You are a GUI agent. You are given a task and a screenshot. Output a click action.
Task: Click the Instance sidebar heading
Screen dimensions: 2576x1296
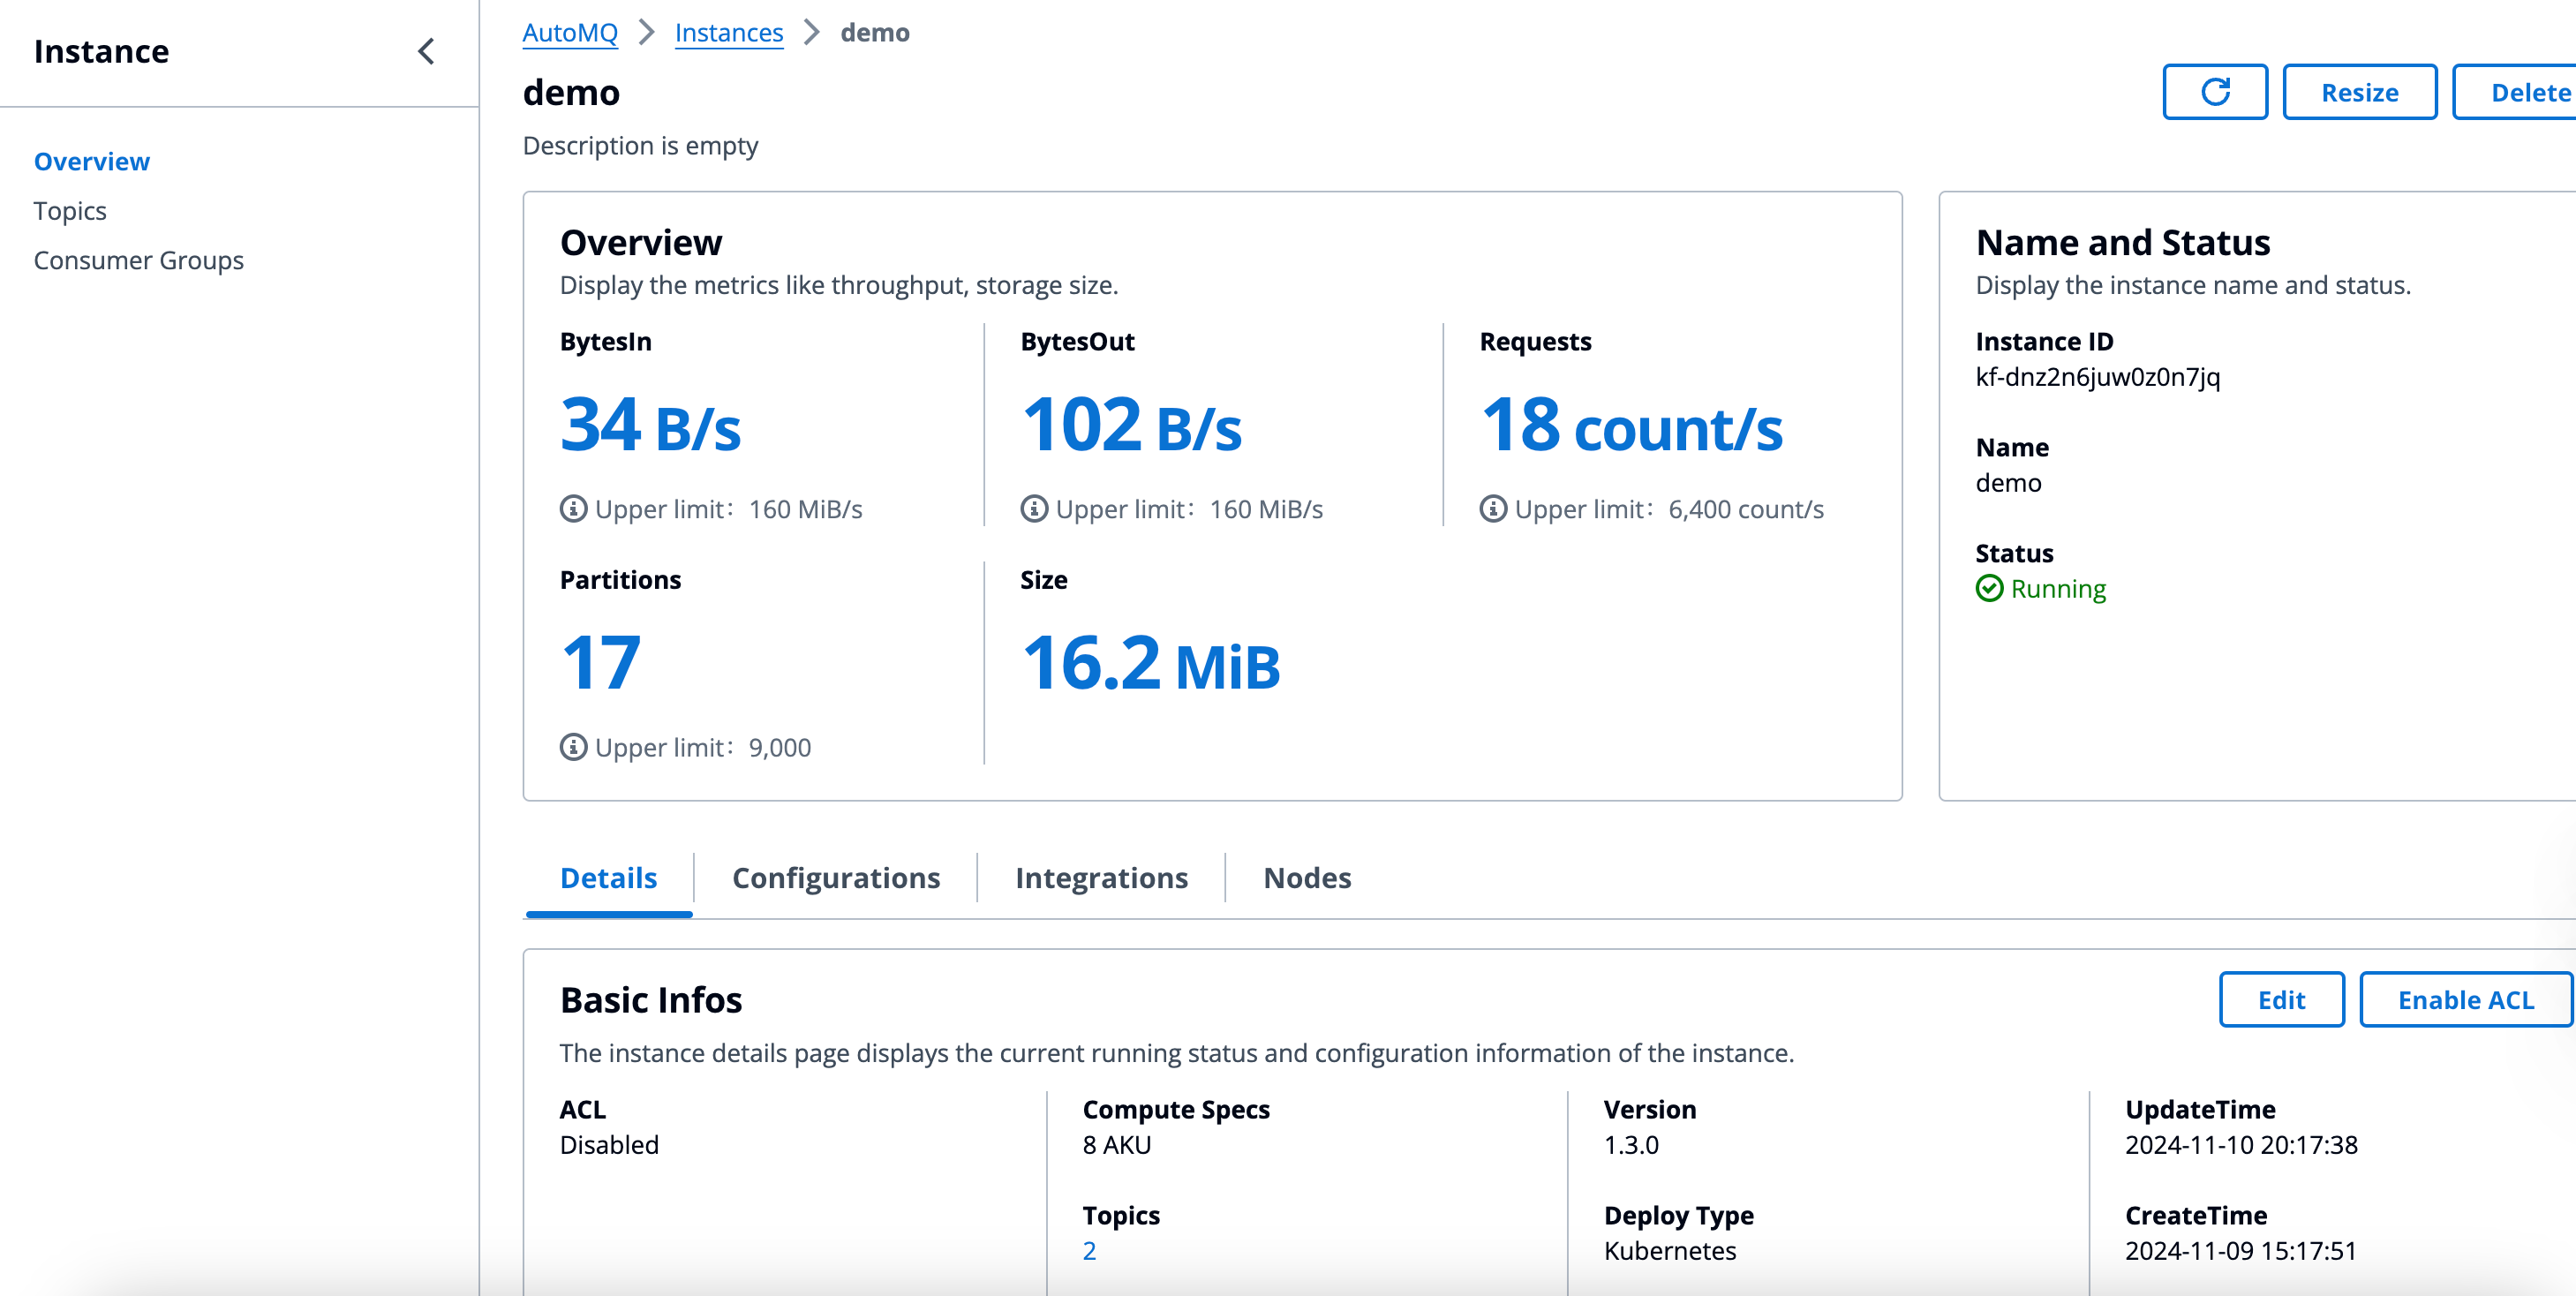pos(101,51)
